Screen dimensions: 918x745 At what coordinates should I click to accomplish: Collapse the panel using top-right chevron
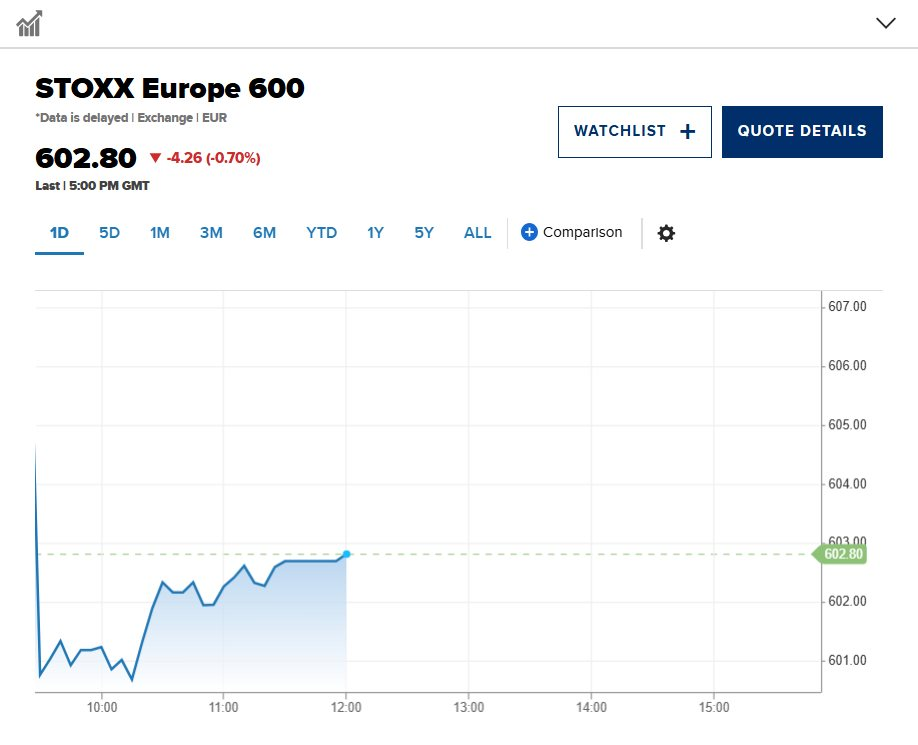tap(885, 23)
